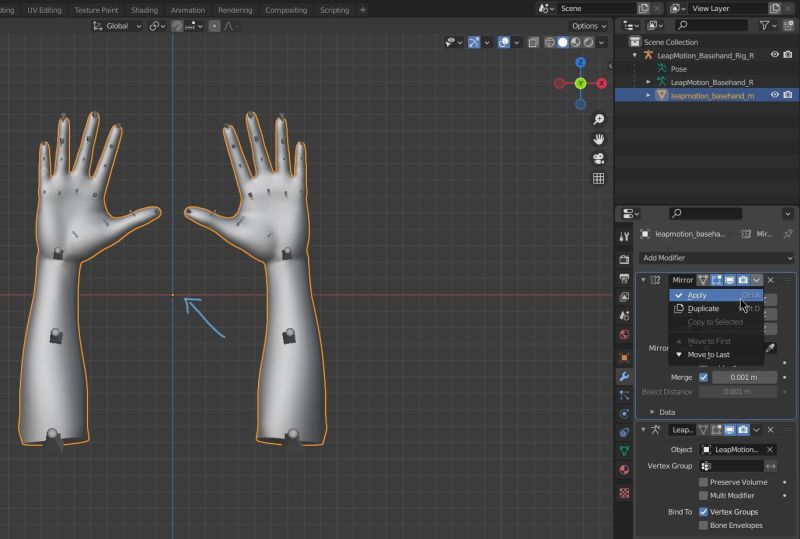Open the Material properties sphere tab
The width and height of the screenshot is (800, 539).
tap(624, 470)
